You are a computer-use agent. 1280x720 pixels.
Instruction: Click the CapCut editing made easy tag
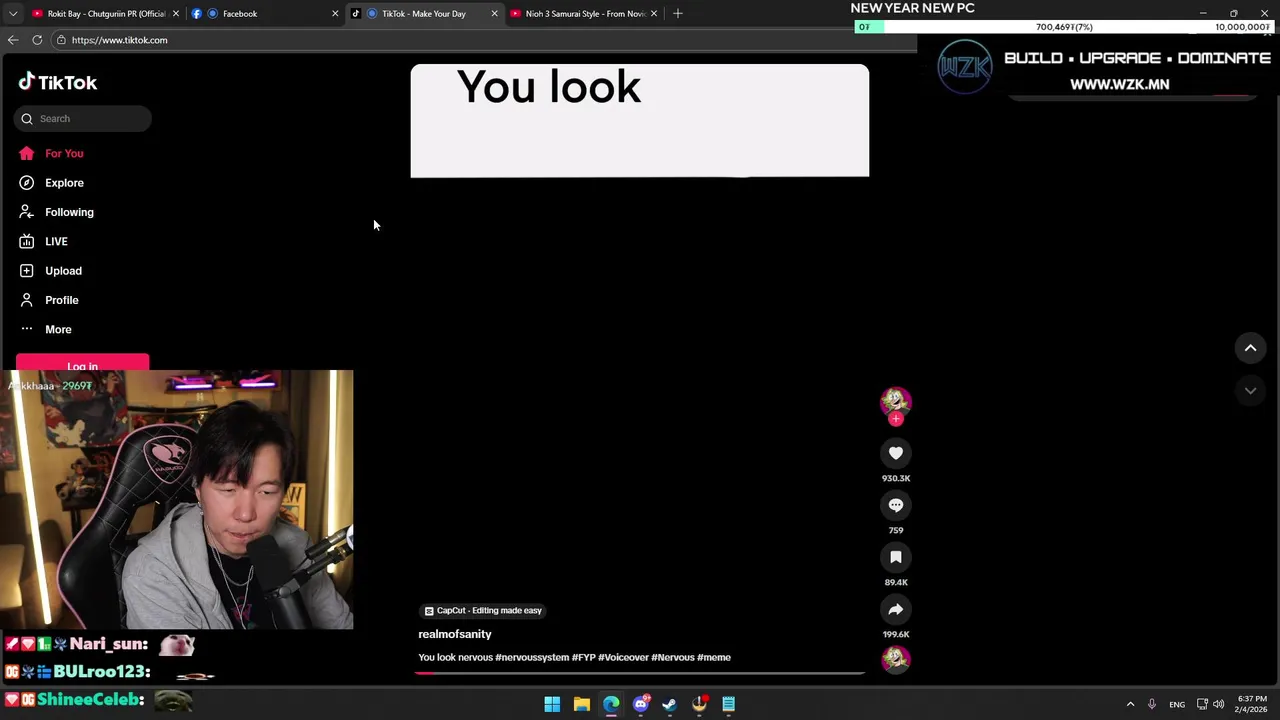(x=484, y=610)
